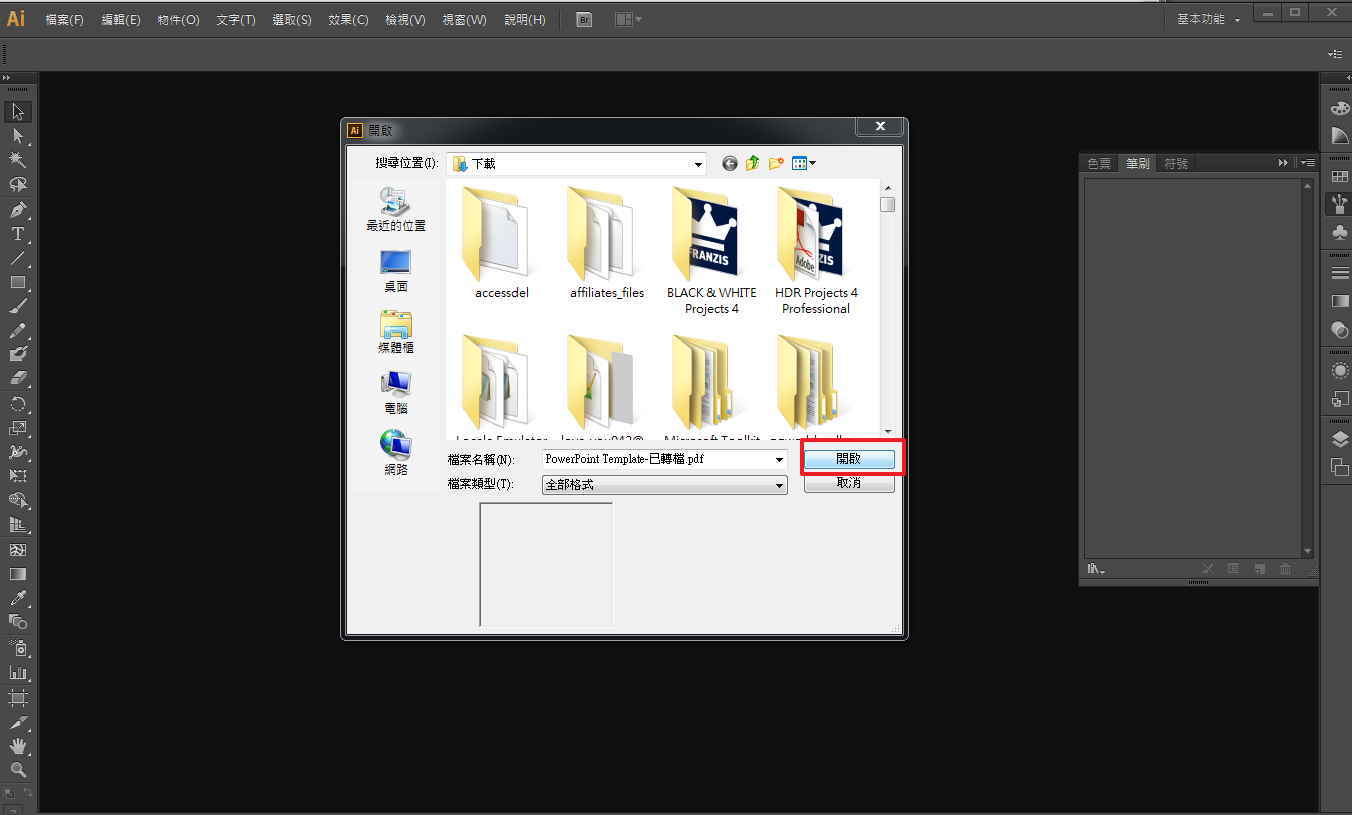The height and width of the screenshot is (815, 1352).
Task: Click the 開啟 button to open file
Action: tap(849, 459)
